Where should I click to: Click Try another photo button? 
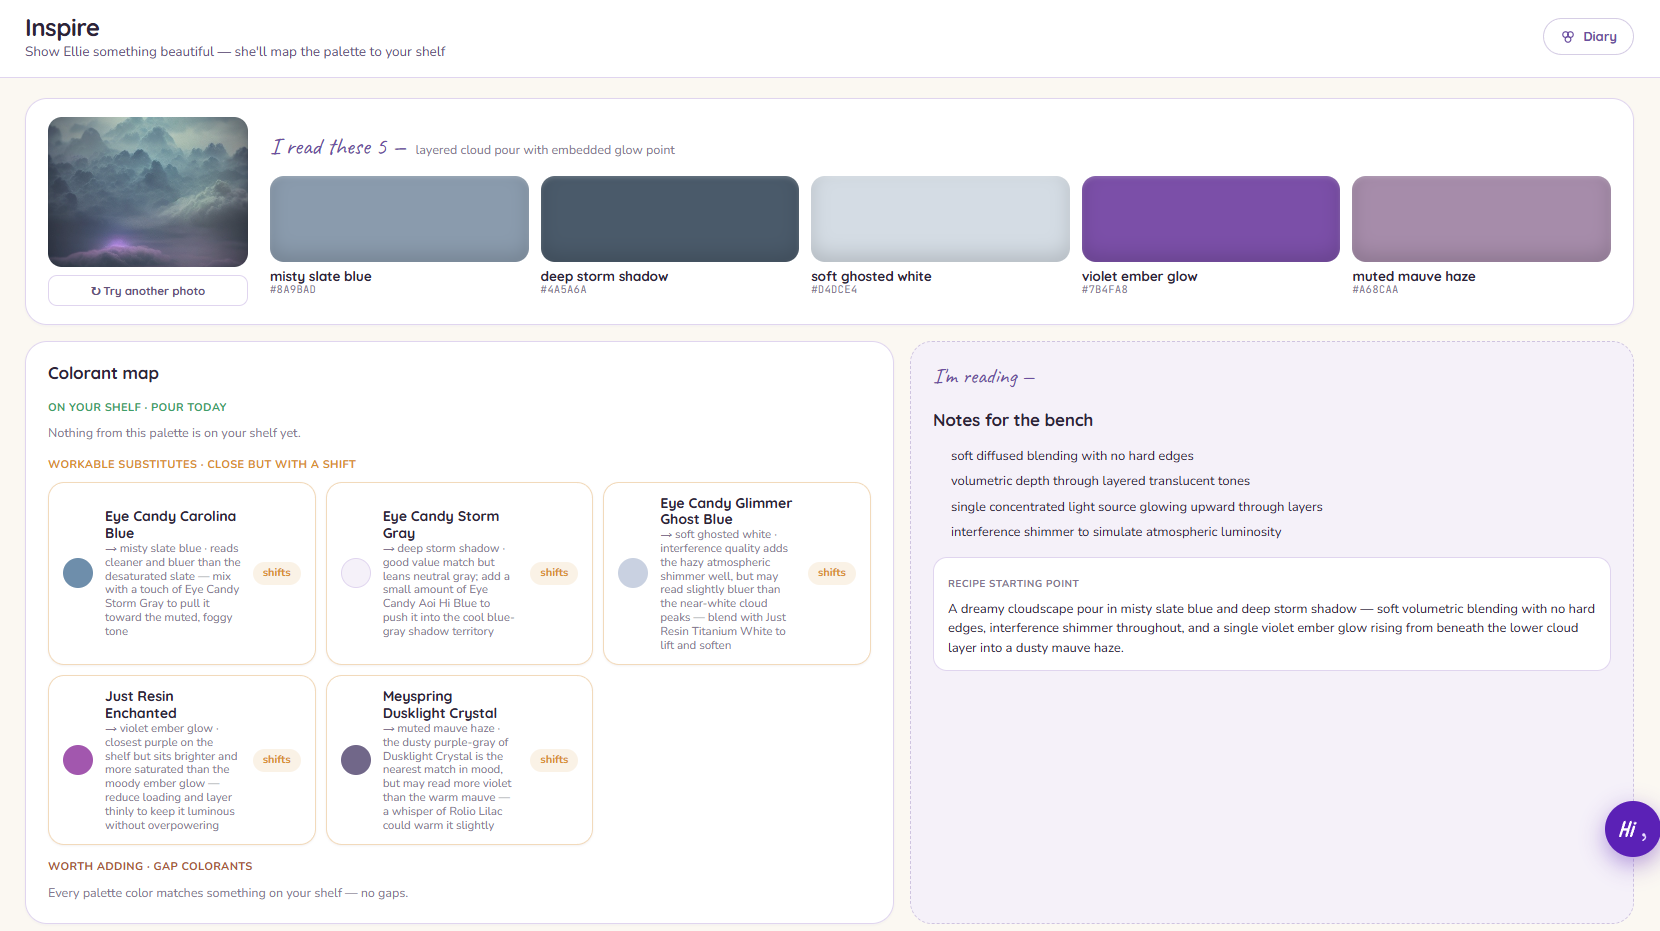(x=148, y=291)
